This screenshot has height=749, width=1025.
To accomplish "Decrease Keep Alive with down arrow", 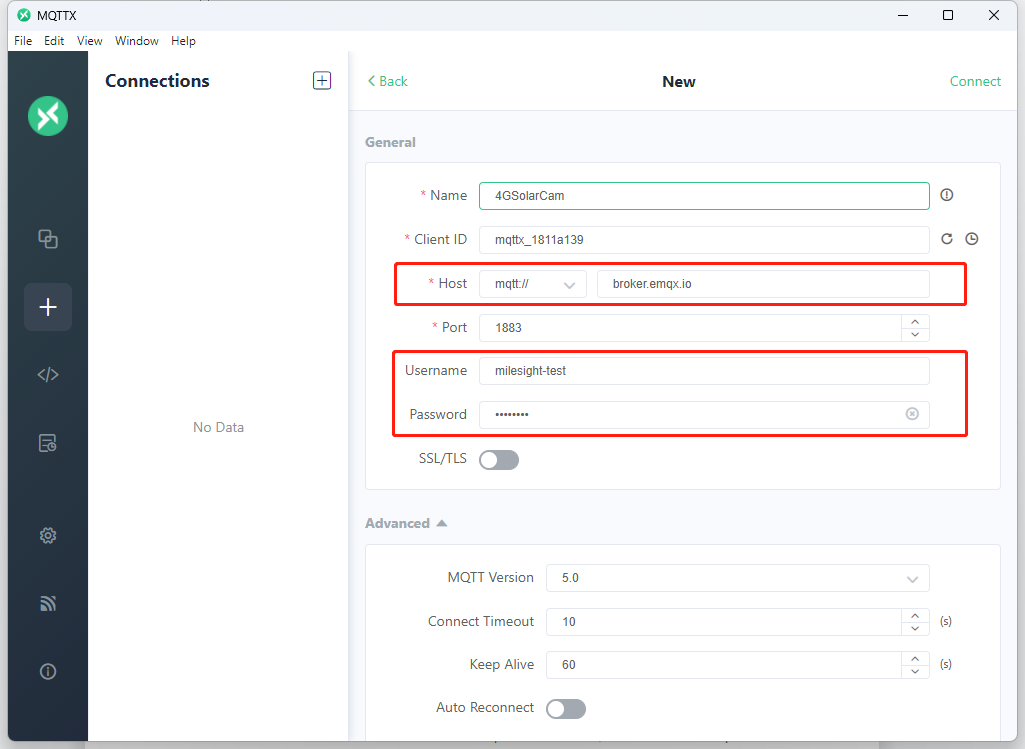I will click(915, 671).
